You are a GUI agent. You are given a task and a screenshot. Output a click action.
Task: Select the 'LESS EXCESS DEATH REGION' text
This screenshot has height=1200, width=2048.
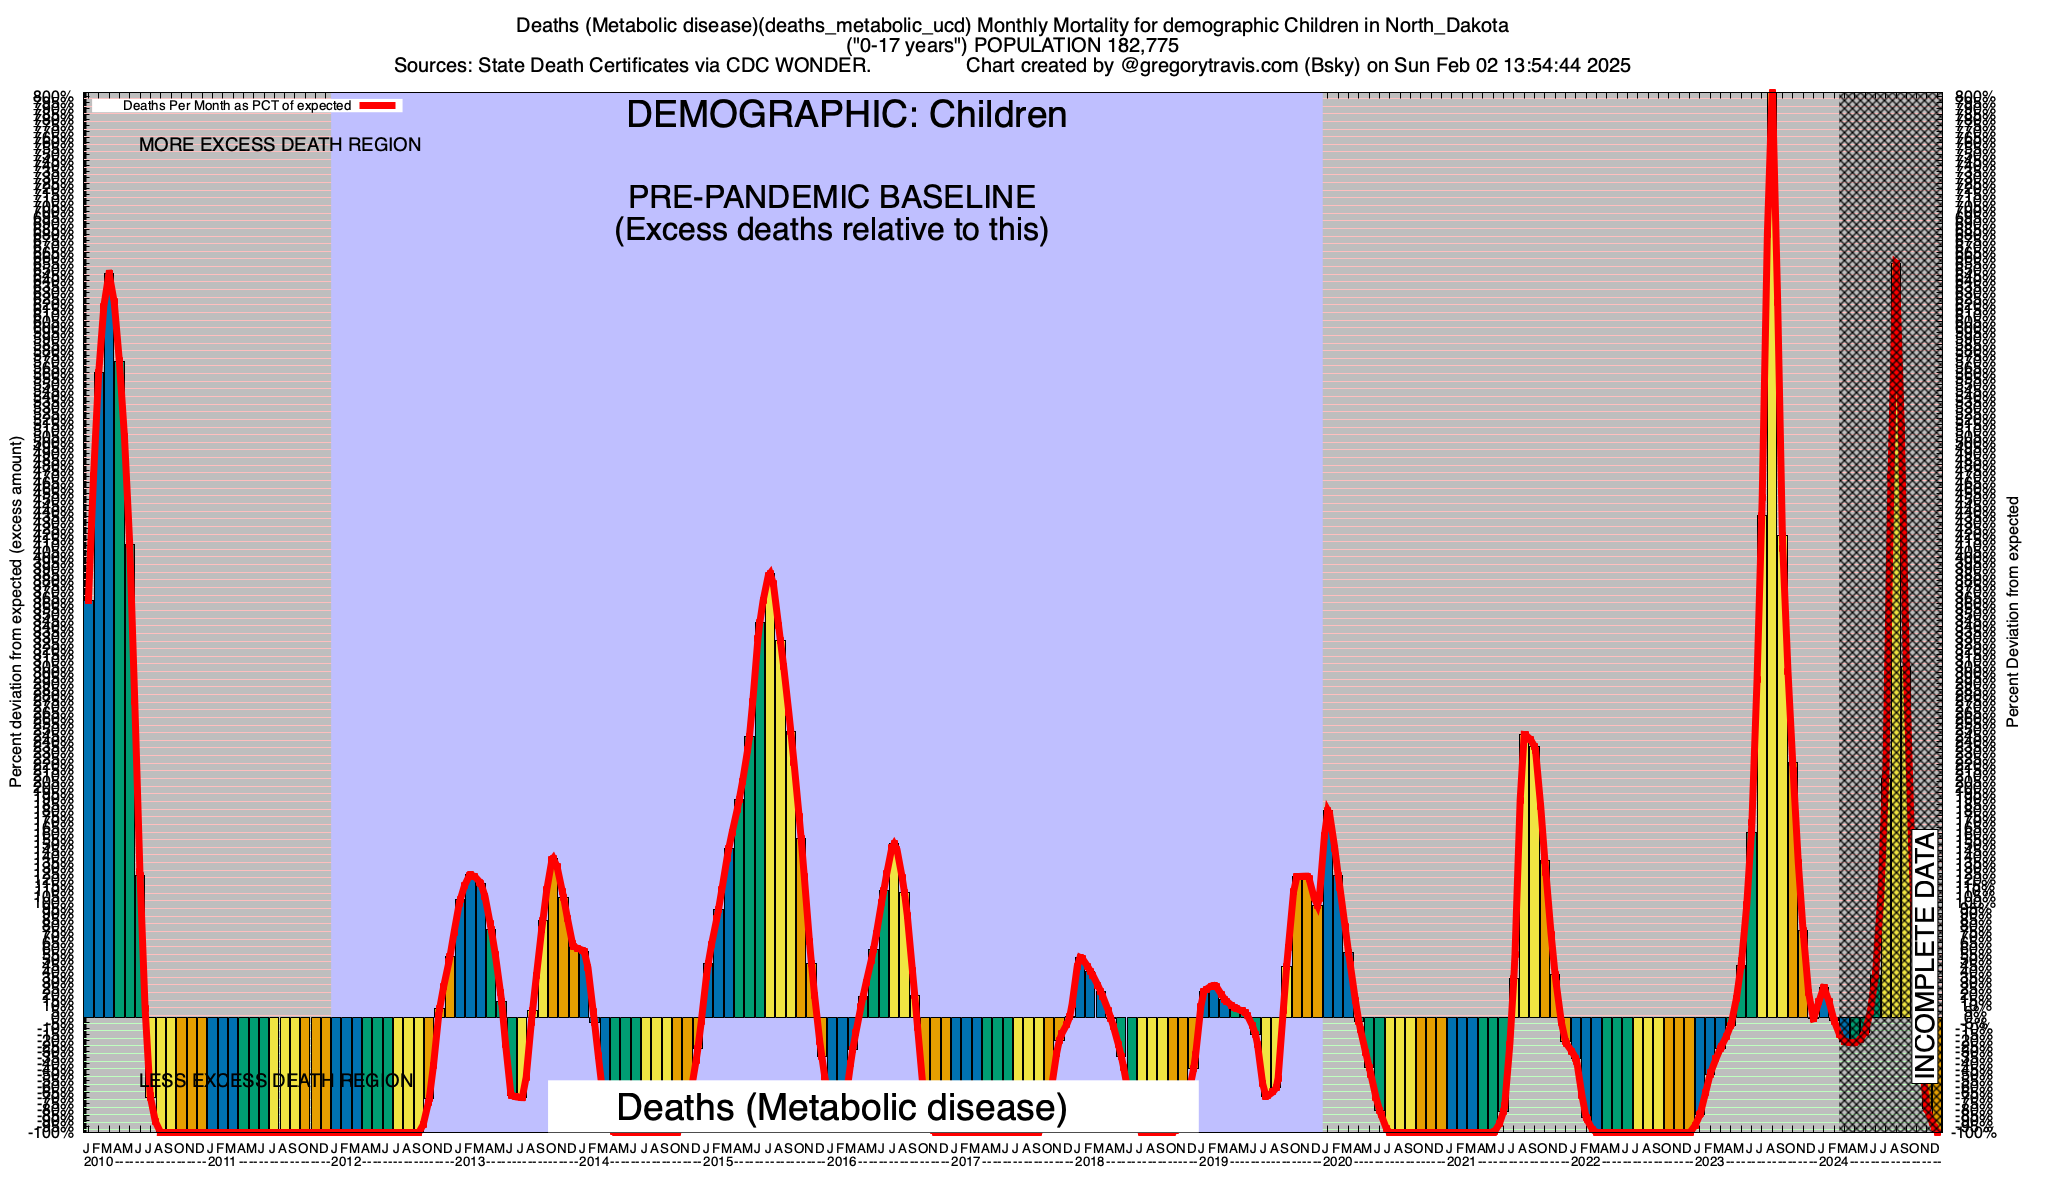(x=275, y=1081)
